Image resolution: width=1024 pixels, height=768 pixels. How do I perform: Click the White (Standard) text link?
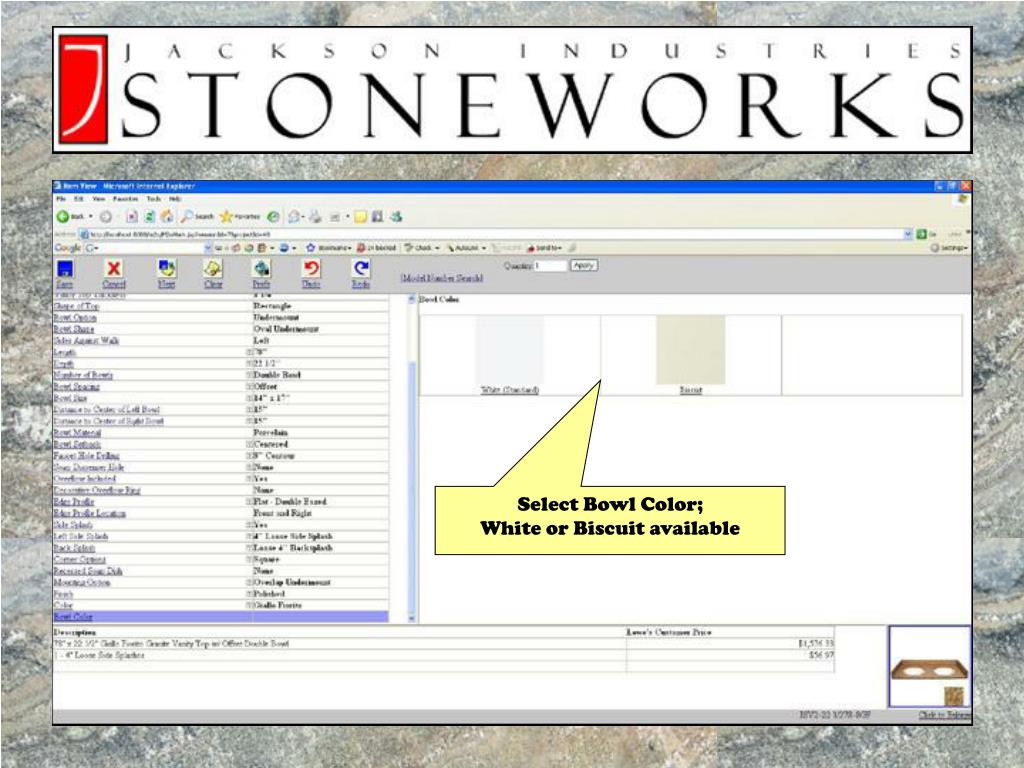(x=510, y=390)
